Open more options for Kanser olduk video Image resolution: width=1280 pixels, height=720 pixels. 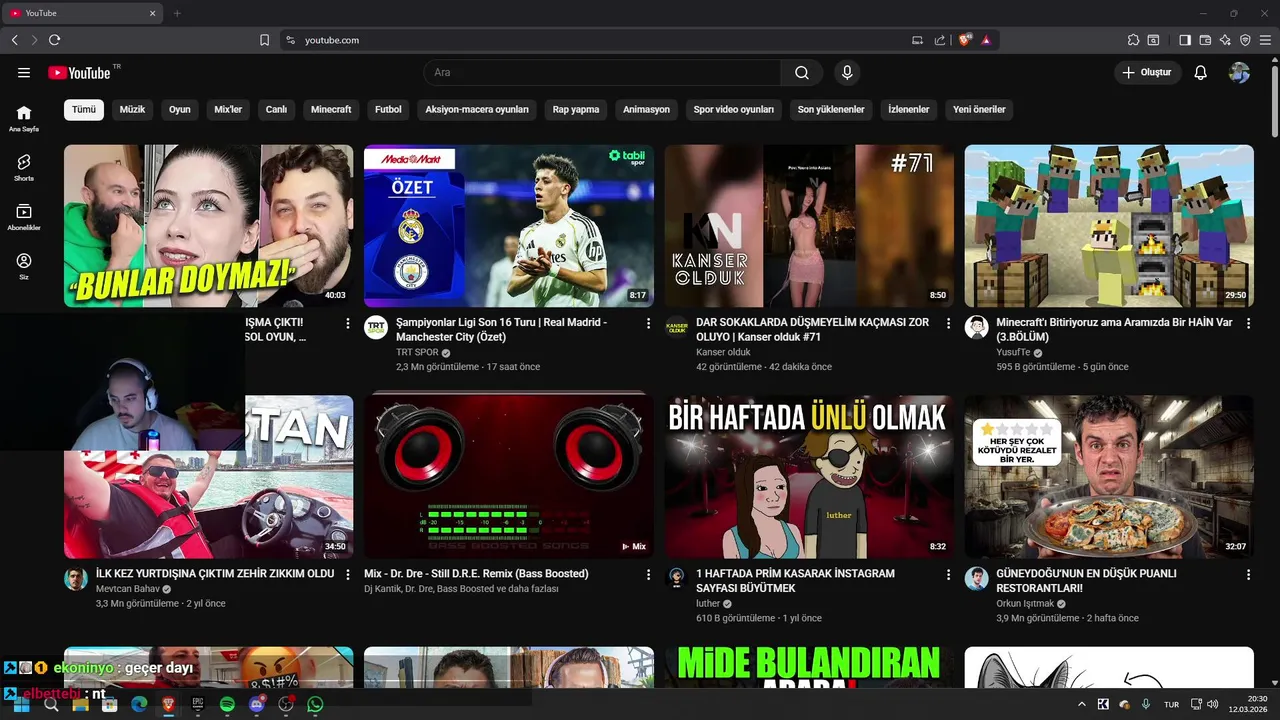(x=948, y=324)
